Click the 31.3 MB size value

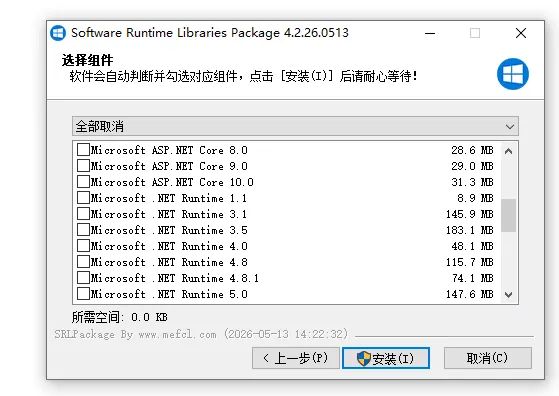(x=472, y=182)
